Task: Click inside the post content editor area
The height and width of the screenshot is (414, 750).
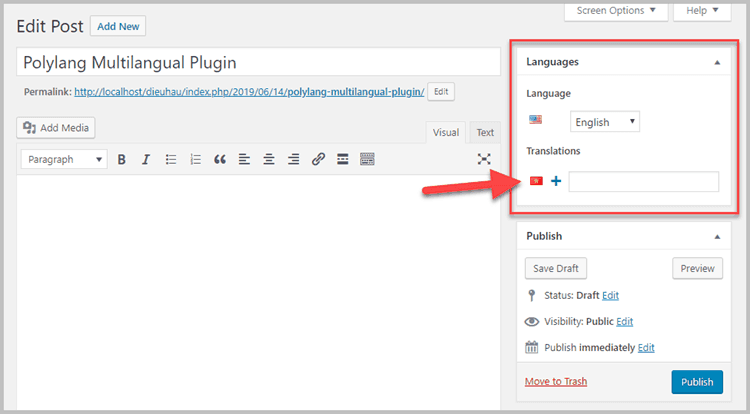Action: [x=258, y=292]
